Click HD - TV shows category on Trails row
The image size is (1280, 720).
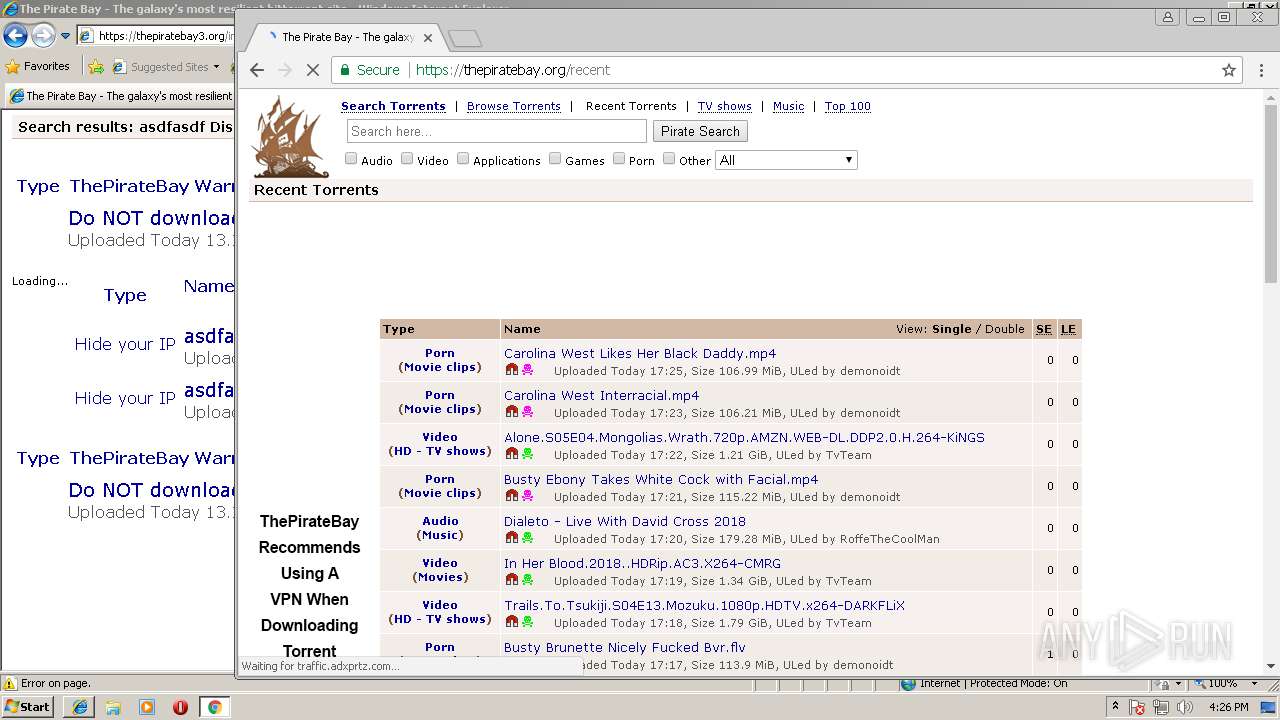coord(440,619)
